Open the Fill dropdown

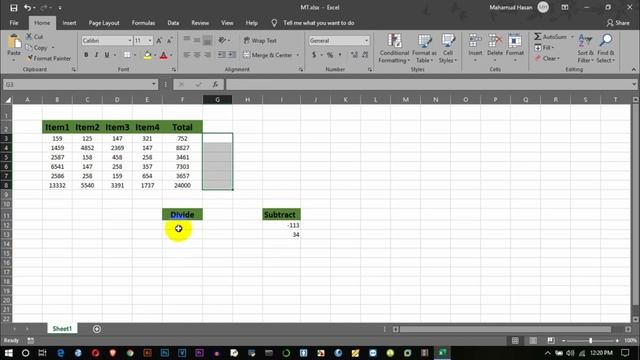544,48
